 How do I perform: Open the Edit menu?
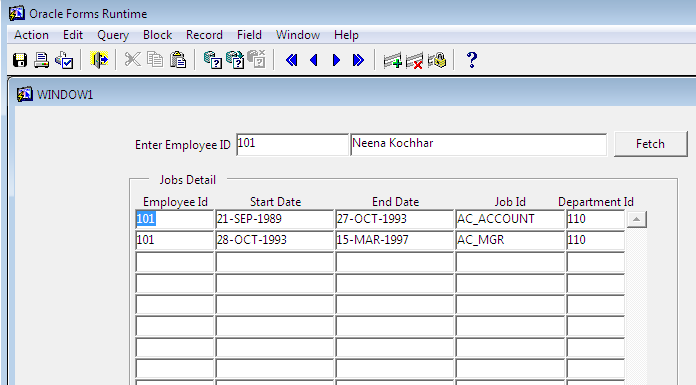point(73,35)
